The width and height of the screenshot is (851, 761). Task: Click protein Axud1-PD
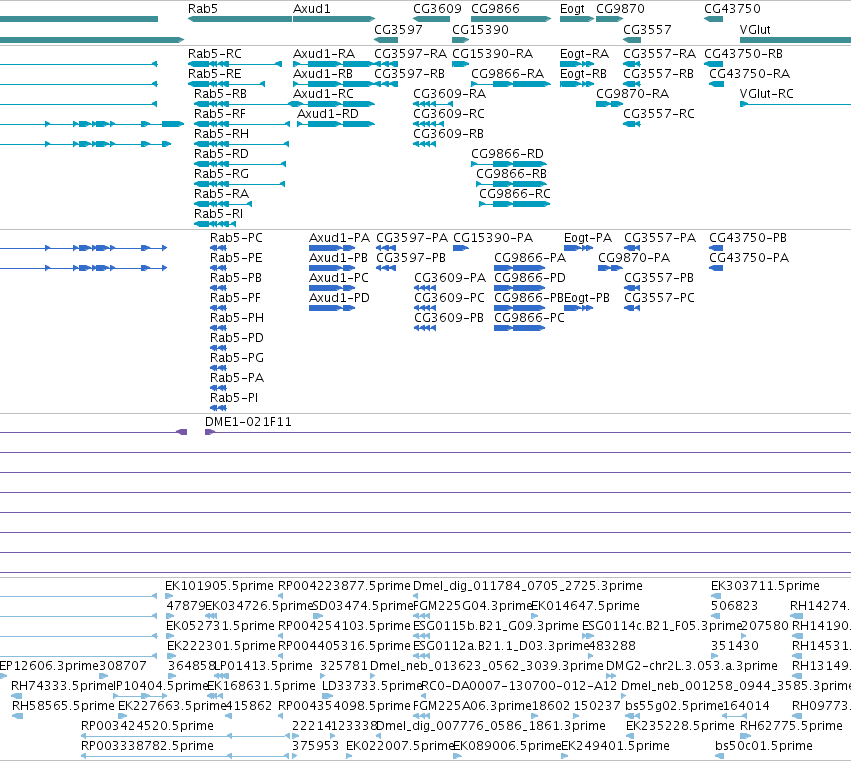point(339,298)
